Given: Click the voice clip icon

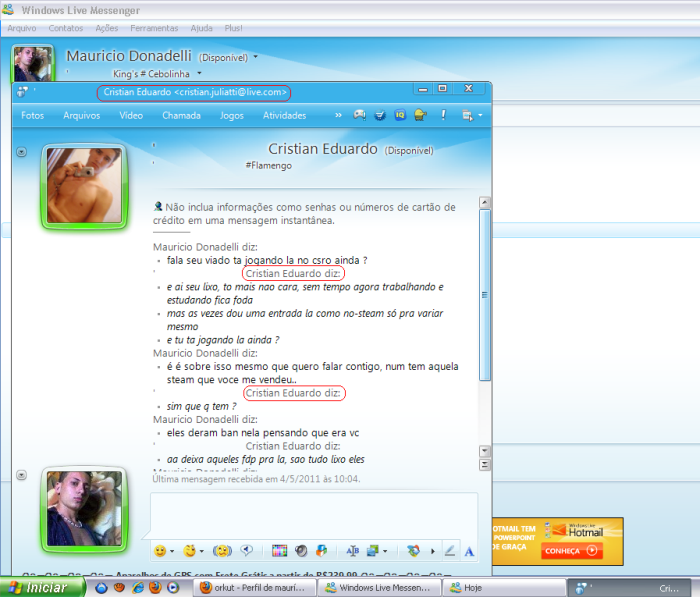Looking at the screenshot, I should [246, 551].
